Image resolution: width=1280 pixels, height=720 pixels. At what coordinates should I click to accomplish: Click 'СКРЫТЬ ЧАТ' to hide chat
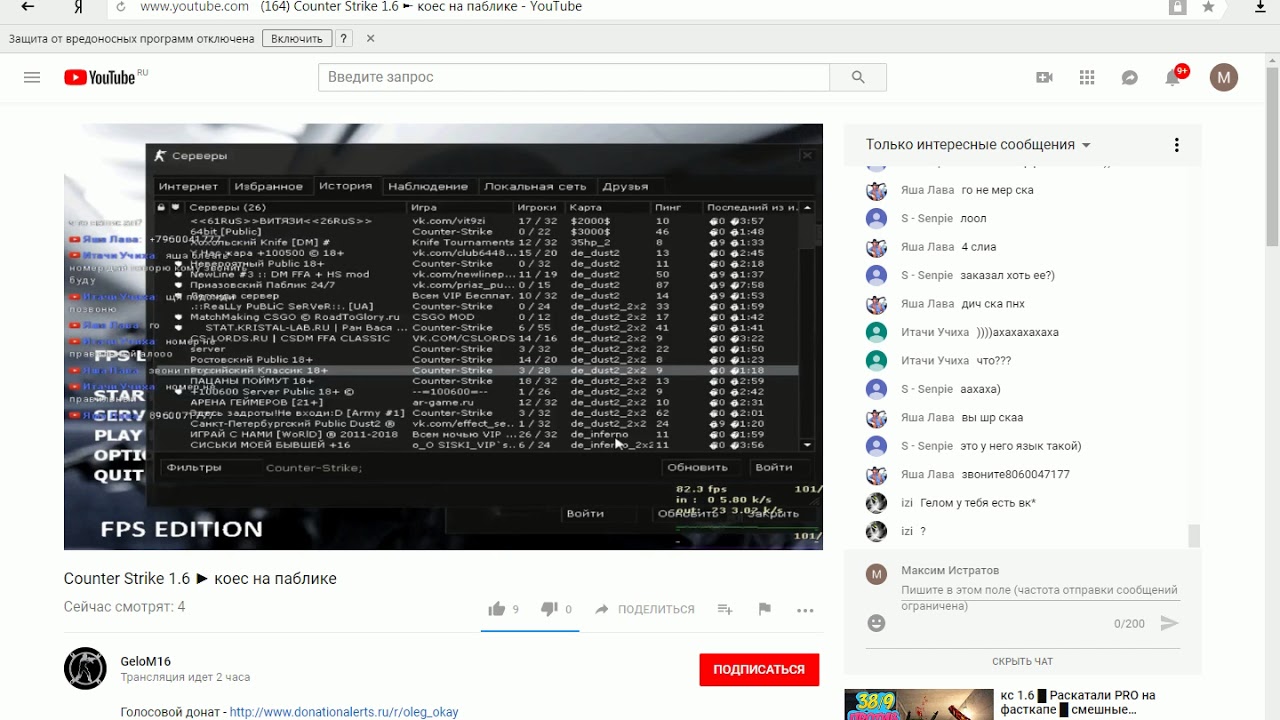pos(1022,661)
